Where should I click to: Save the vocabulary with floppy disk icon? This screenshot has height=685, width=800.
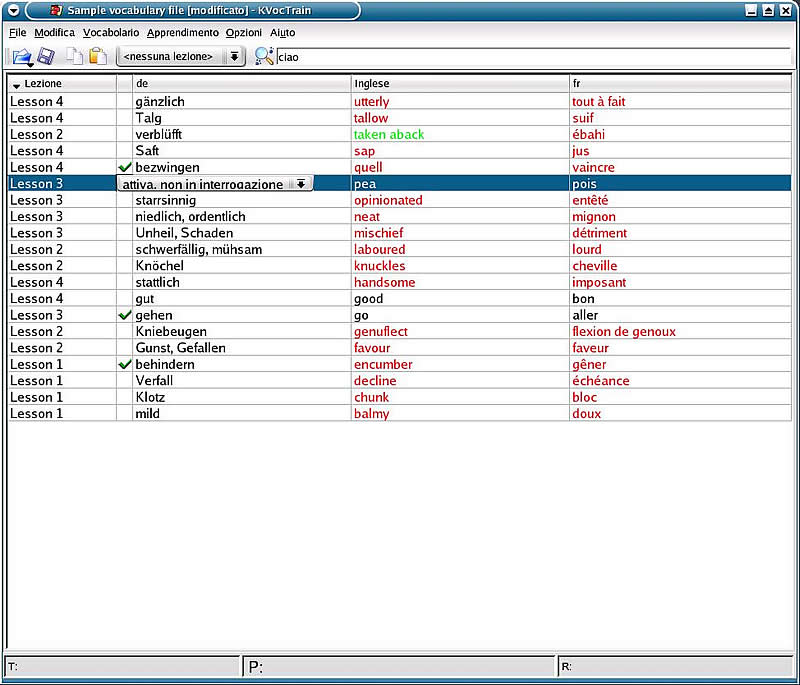[x=46, y=56]
